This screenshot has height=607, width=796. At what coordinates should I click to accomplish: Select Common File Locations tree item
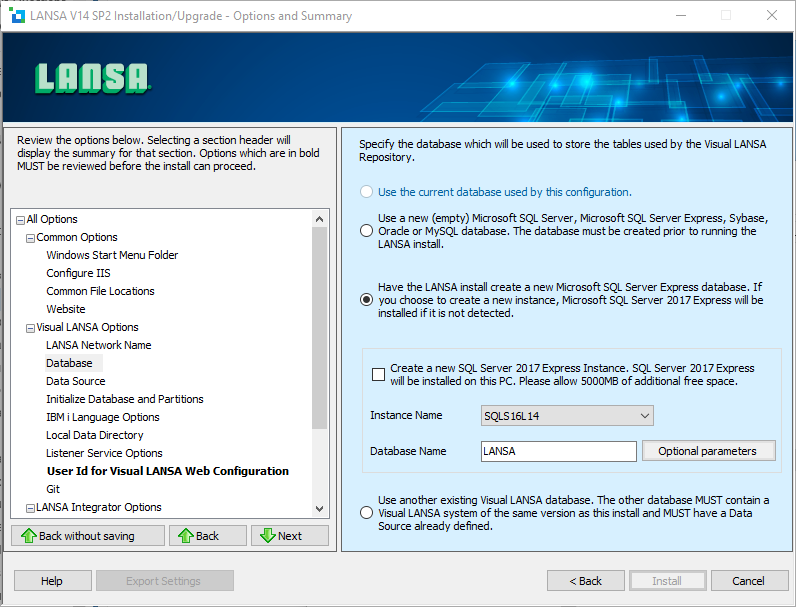100,291
